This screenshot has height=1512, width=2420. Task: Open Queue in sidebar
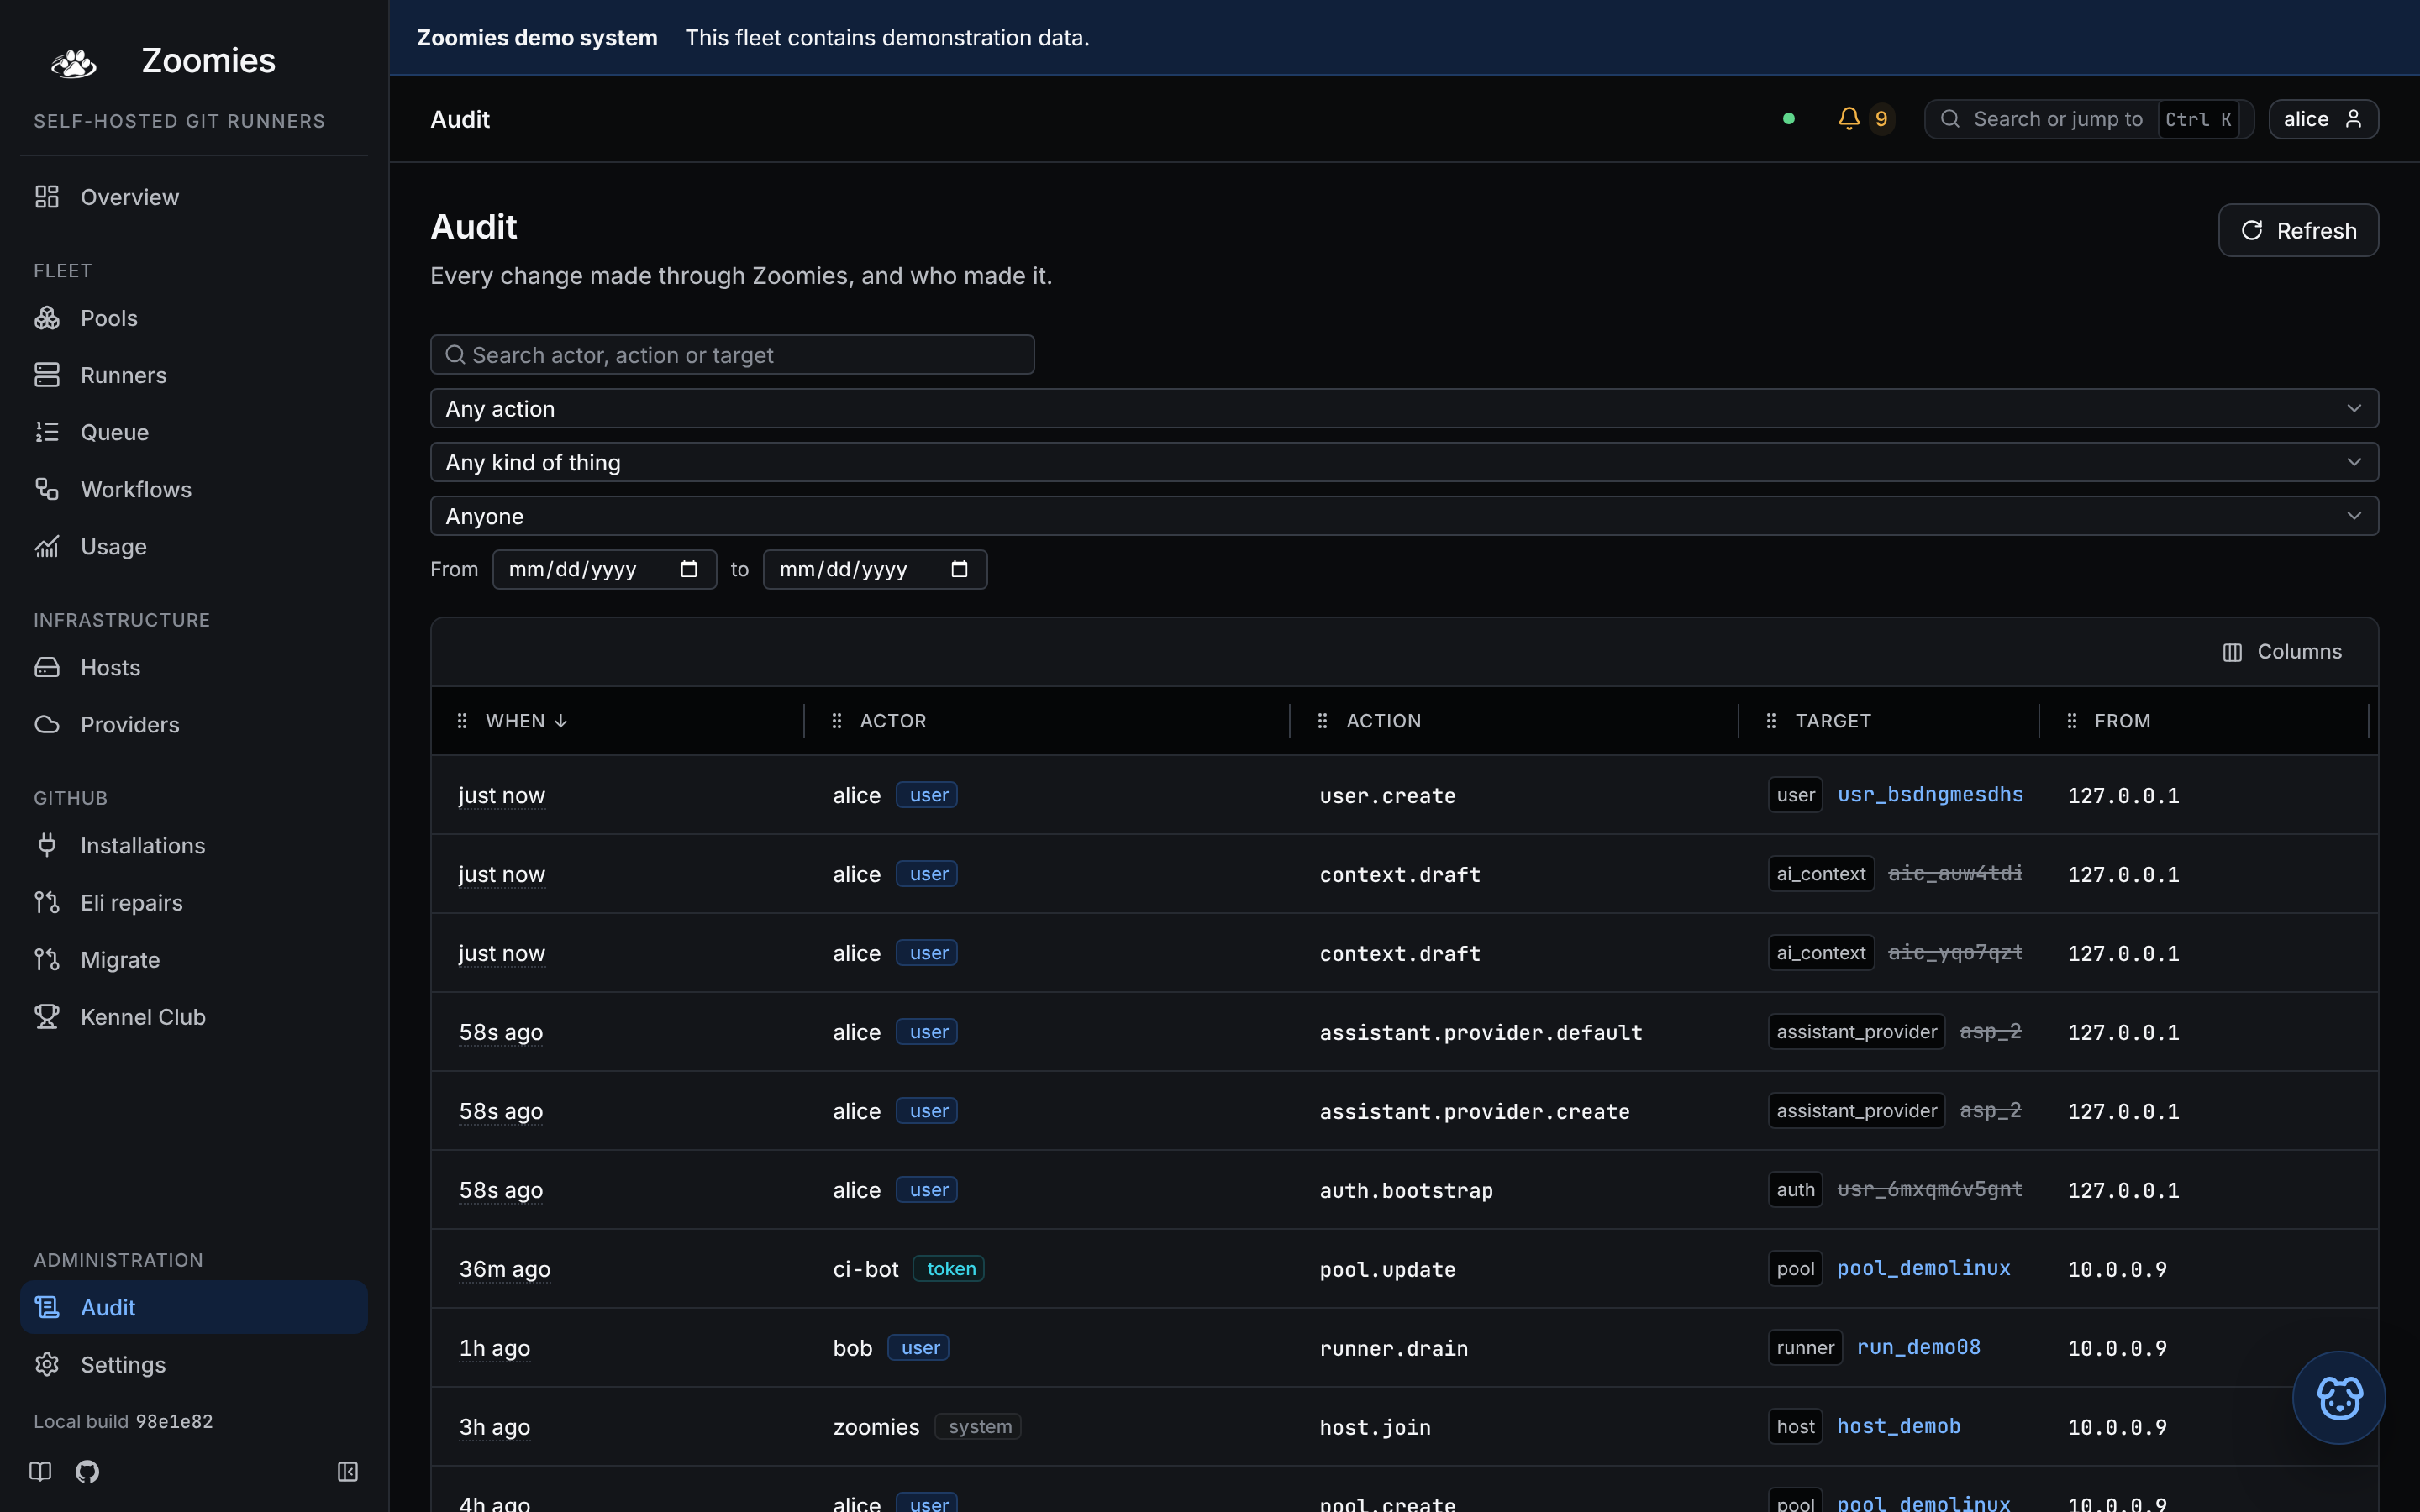(x=194, y=432)
